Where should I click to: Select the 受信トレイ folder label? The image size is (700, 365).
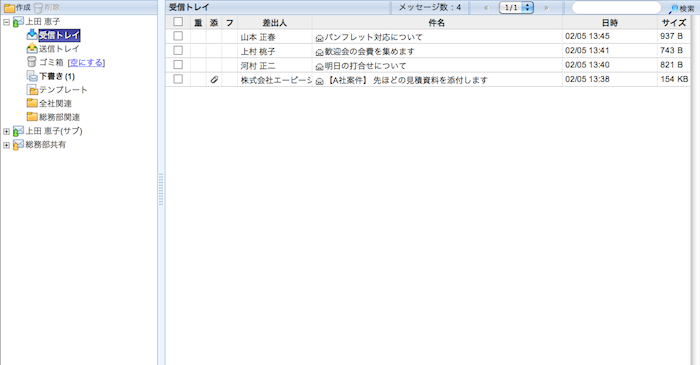59,35
